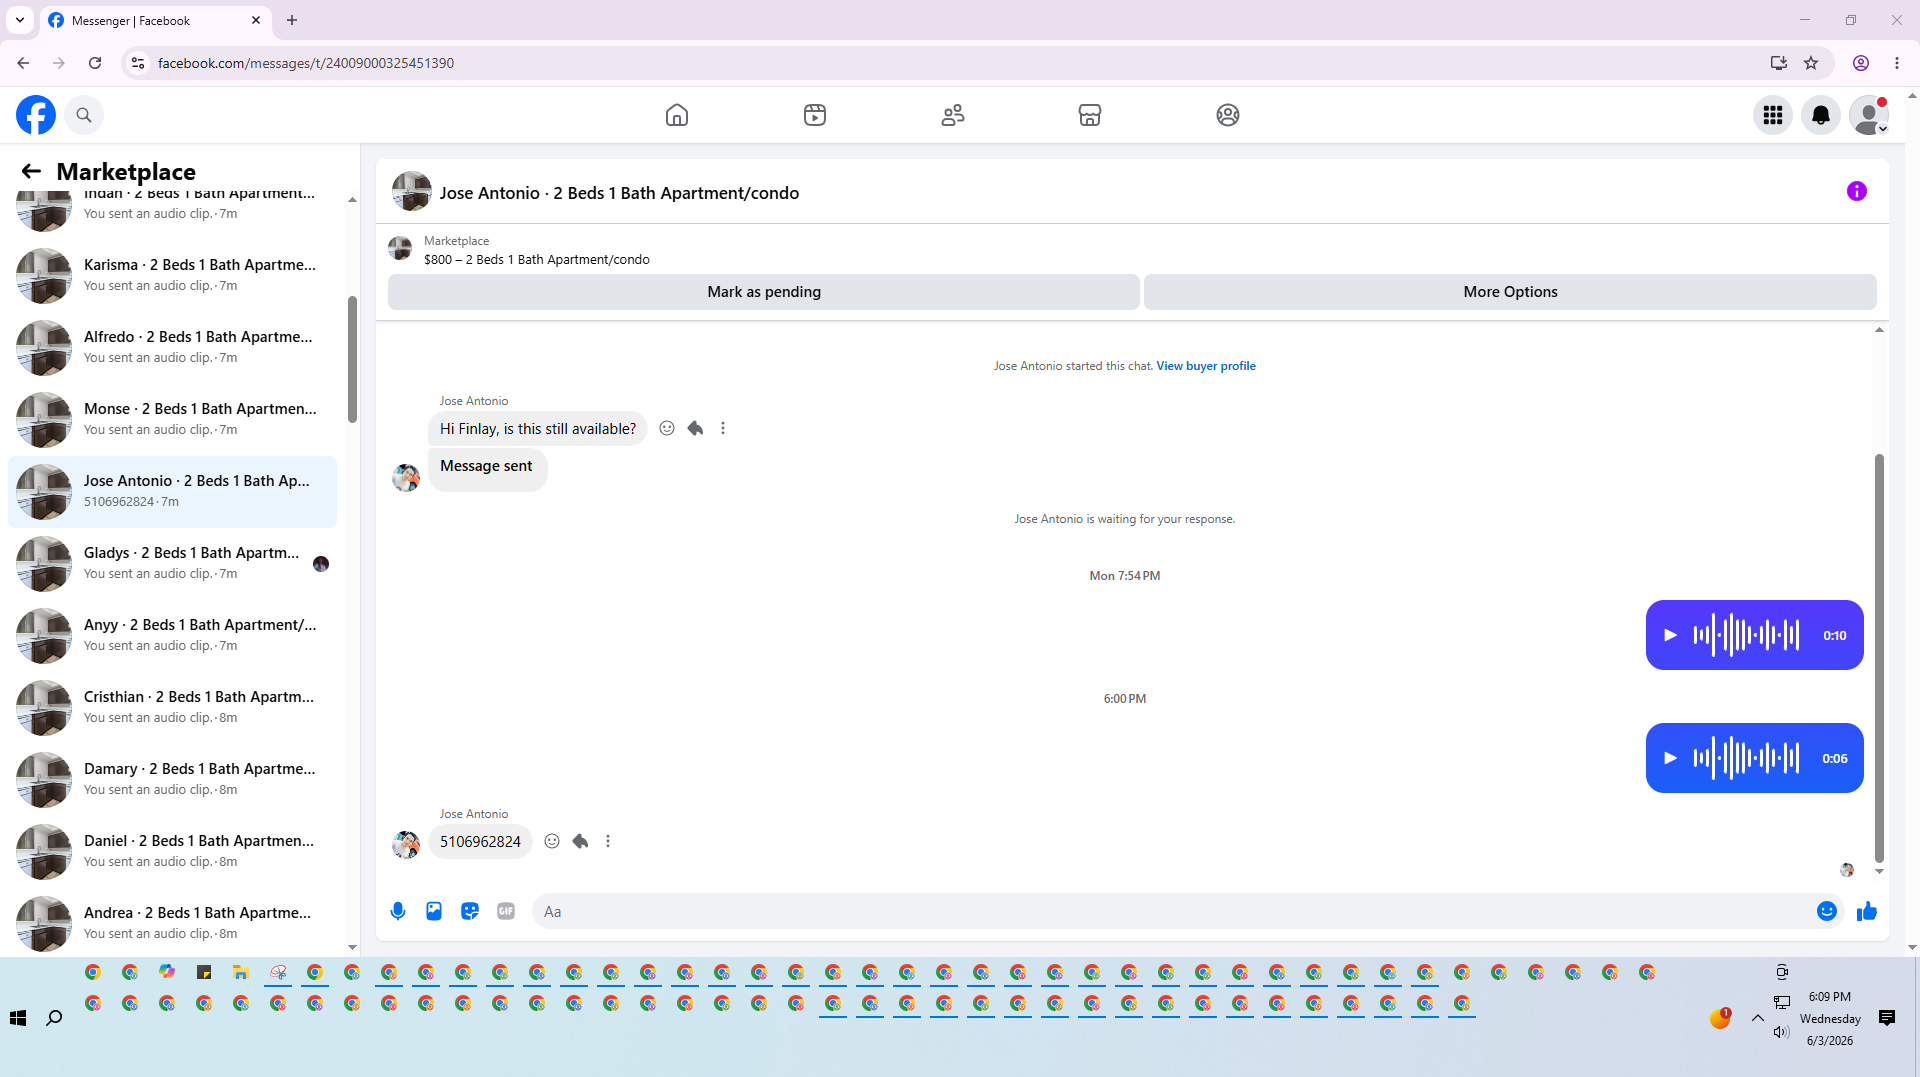This screenshot has height=1077, width=1920.
Task: Open the taskbar clock showing 6:09 PM
Action: coord(1830,1018)
